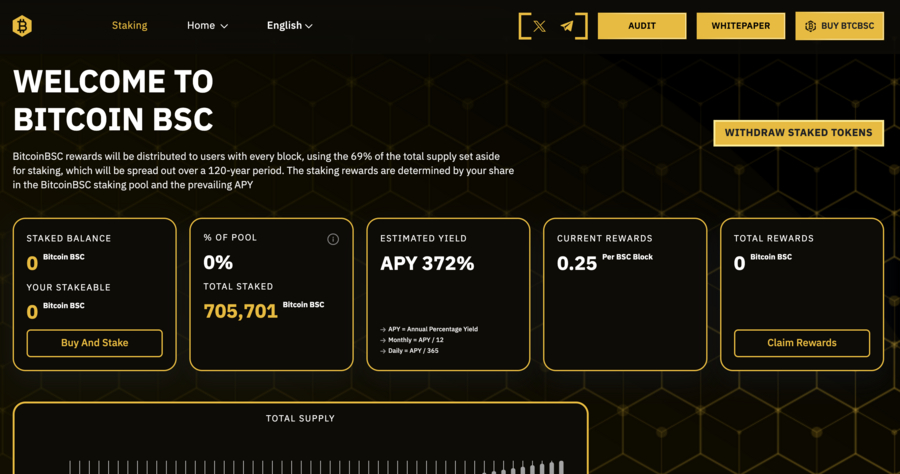Click the 0.25 current rewards value
This screenshot has height=474, width=900.
[577, 263]
